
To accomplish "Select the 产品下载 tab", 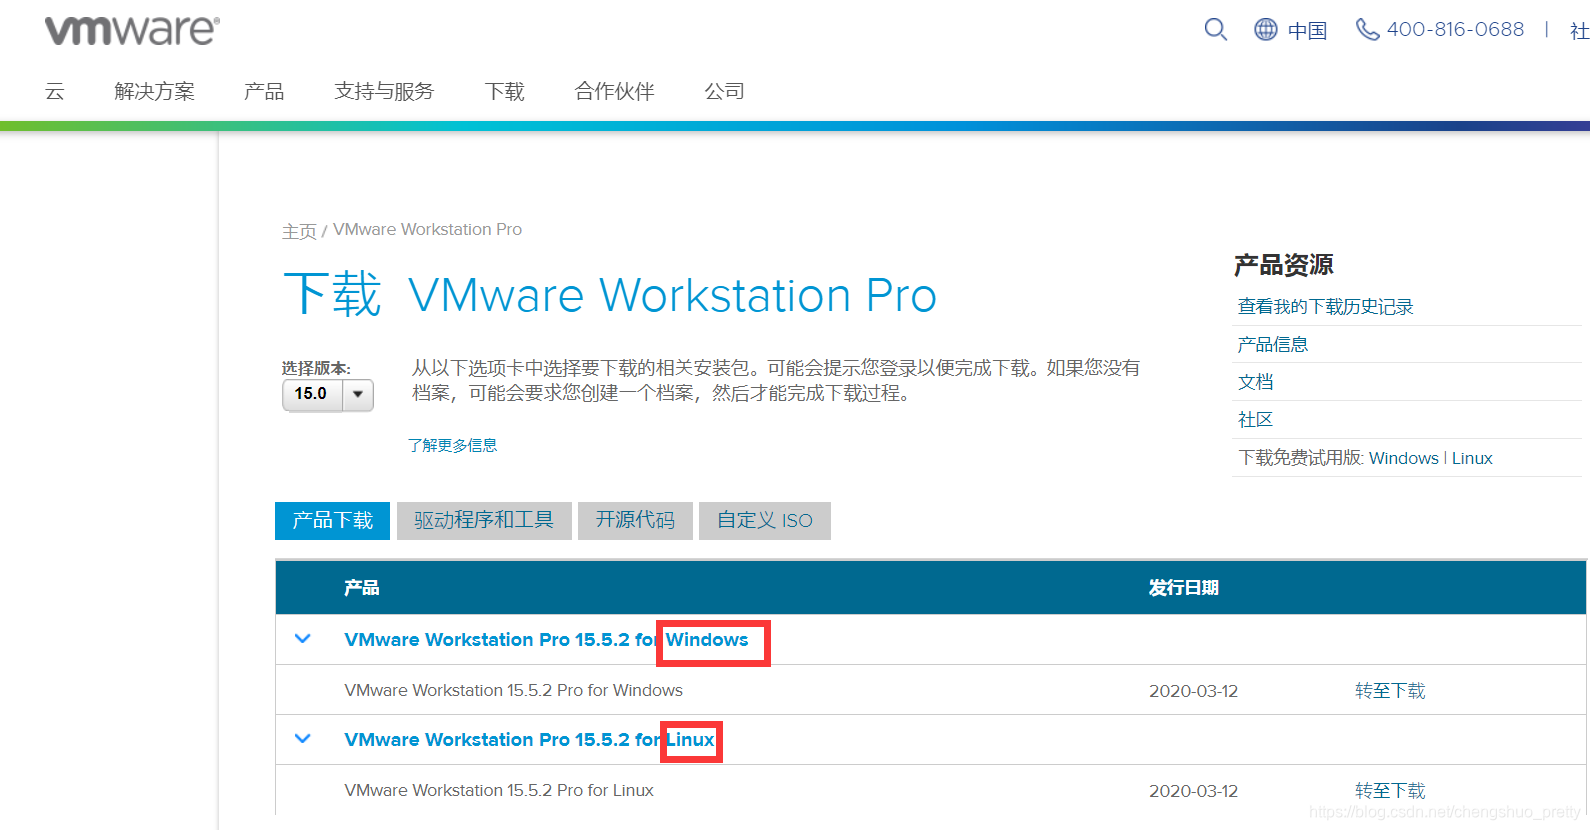I will pos(332,520).
